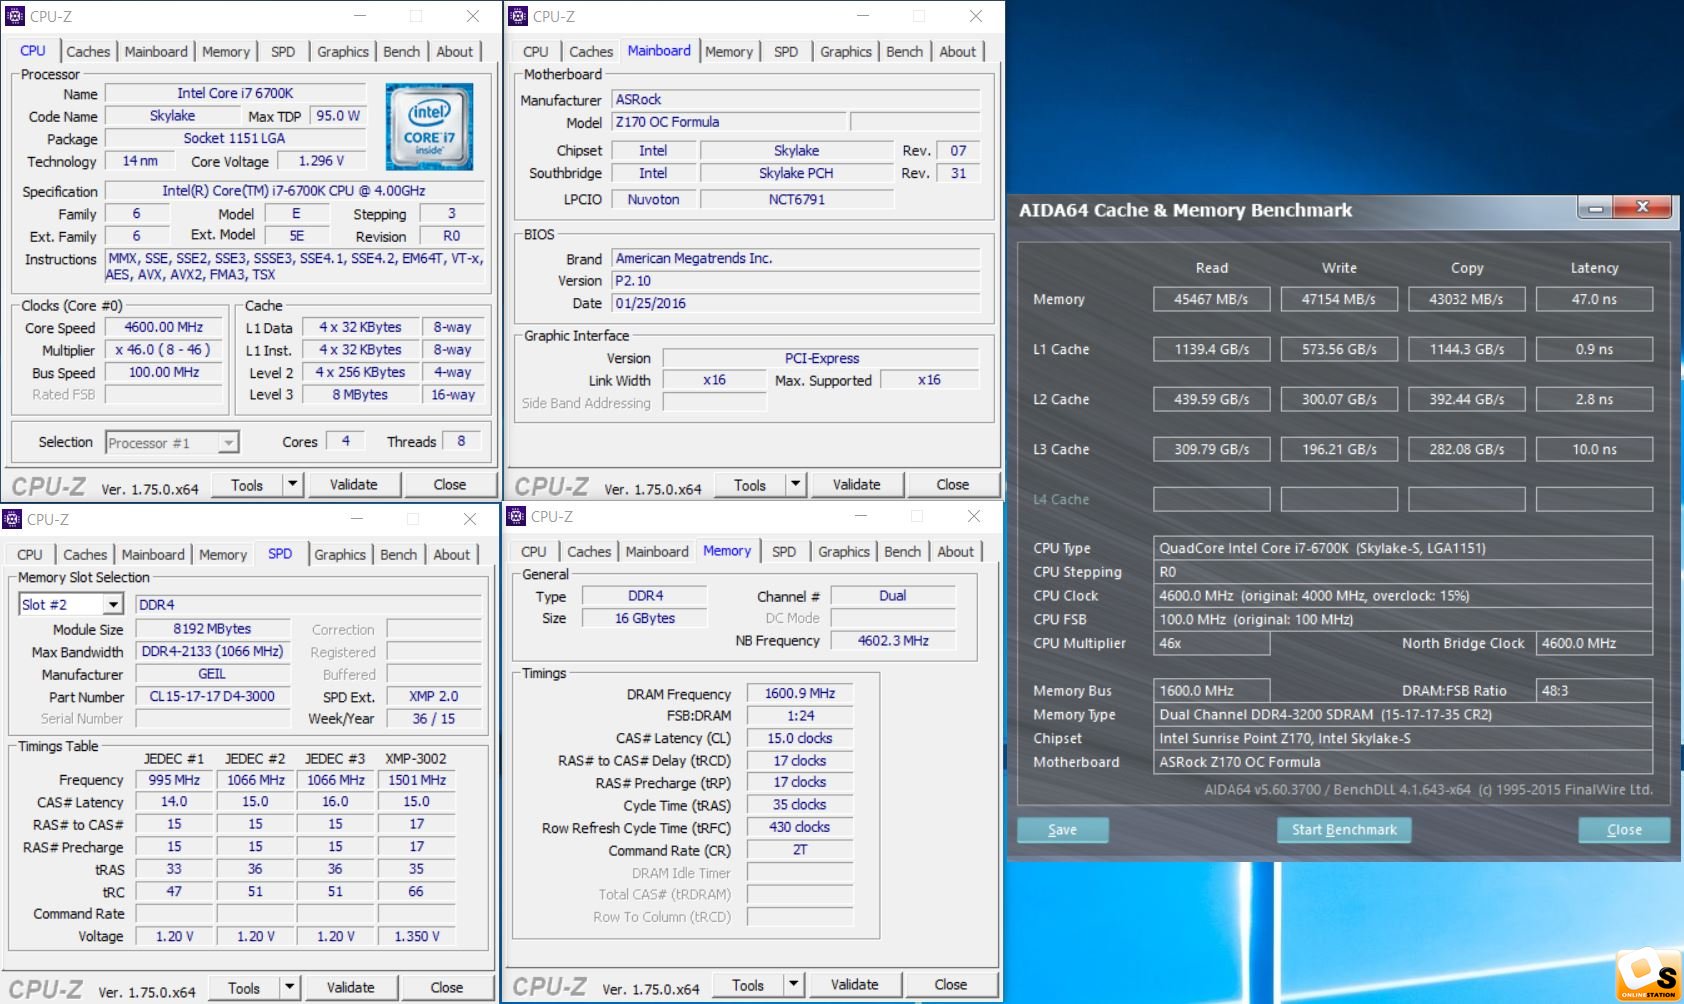Viewport: 1684px width, 1004px height.
Task: Expand Tools arrow in SPD window
Action: coord(289,988)
